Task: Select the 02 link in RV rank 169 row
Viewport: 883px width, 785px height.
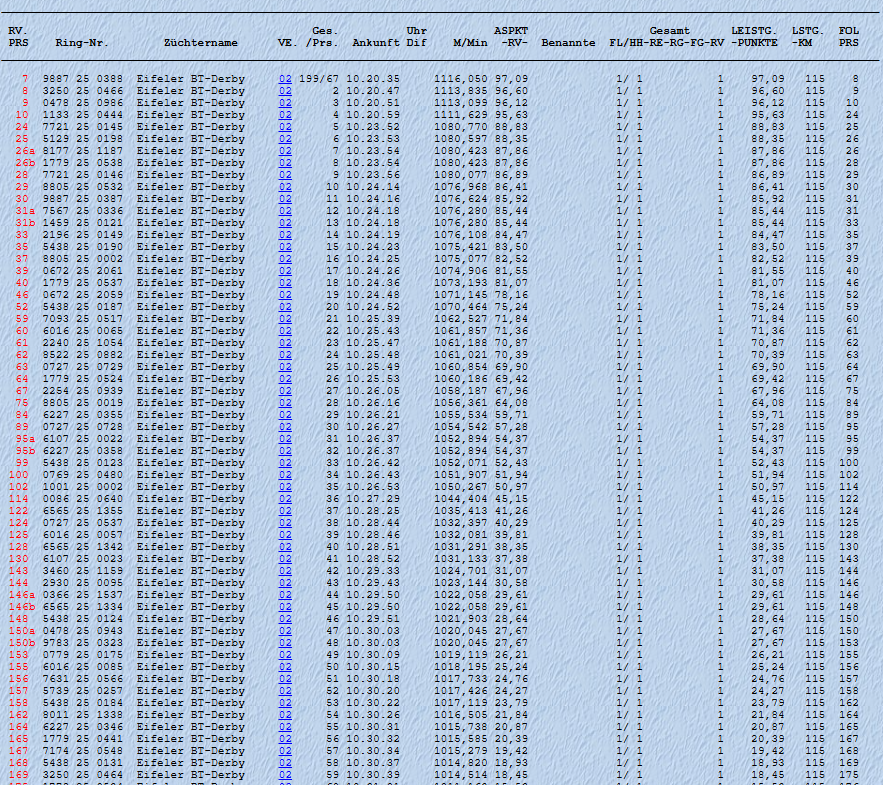Action: click(x=285, y=775)
